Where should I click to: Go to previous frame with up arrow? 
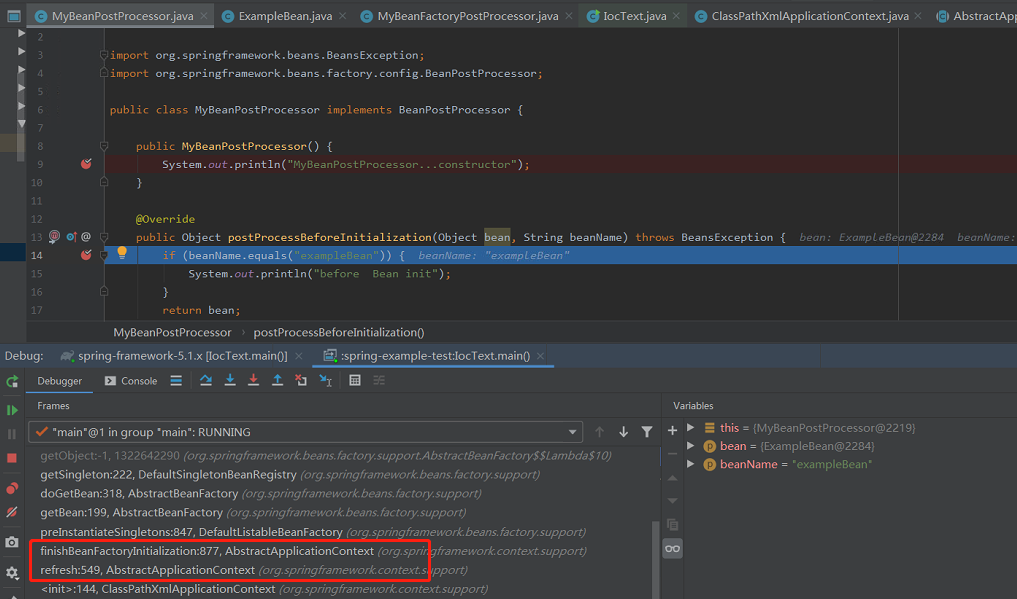tap(599, 432)
